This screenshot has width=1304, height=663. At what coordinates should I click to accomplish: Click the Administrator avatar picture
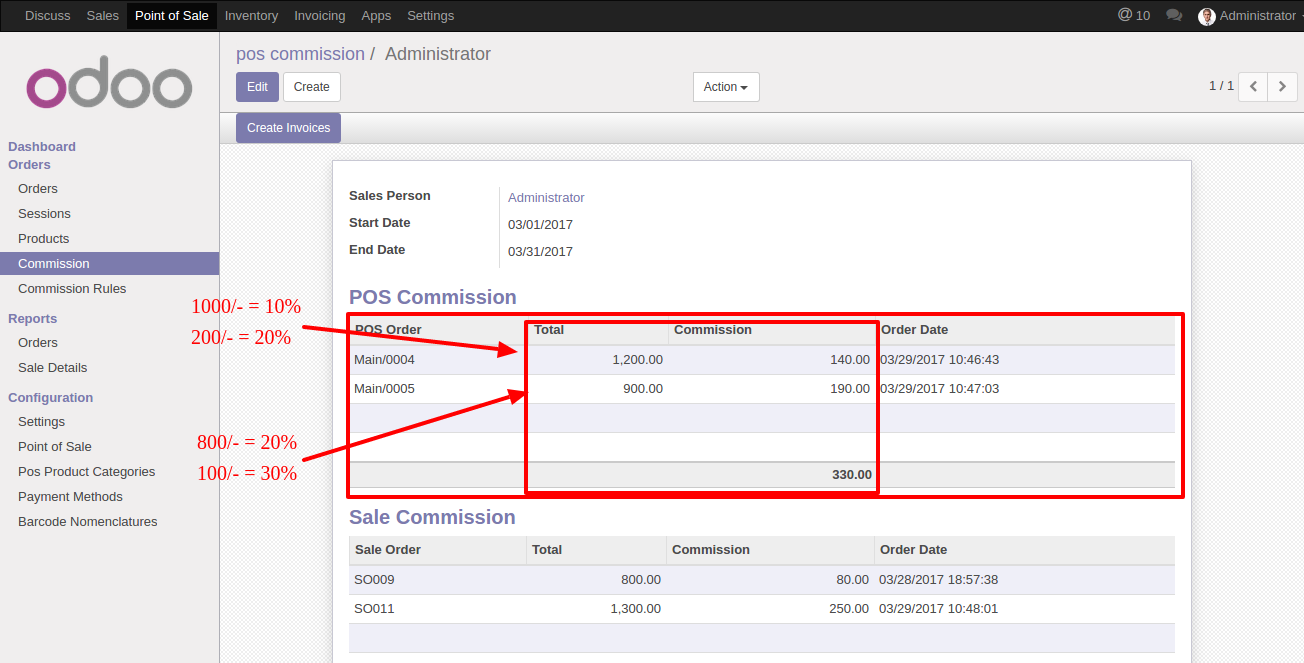coord(1207,16)
